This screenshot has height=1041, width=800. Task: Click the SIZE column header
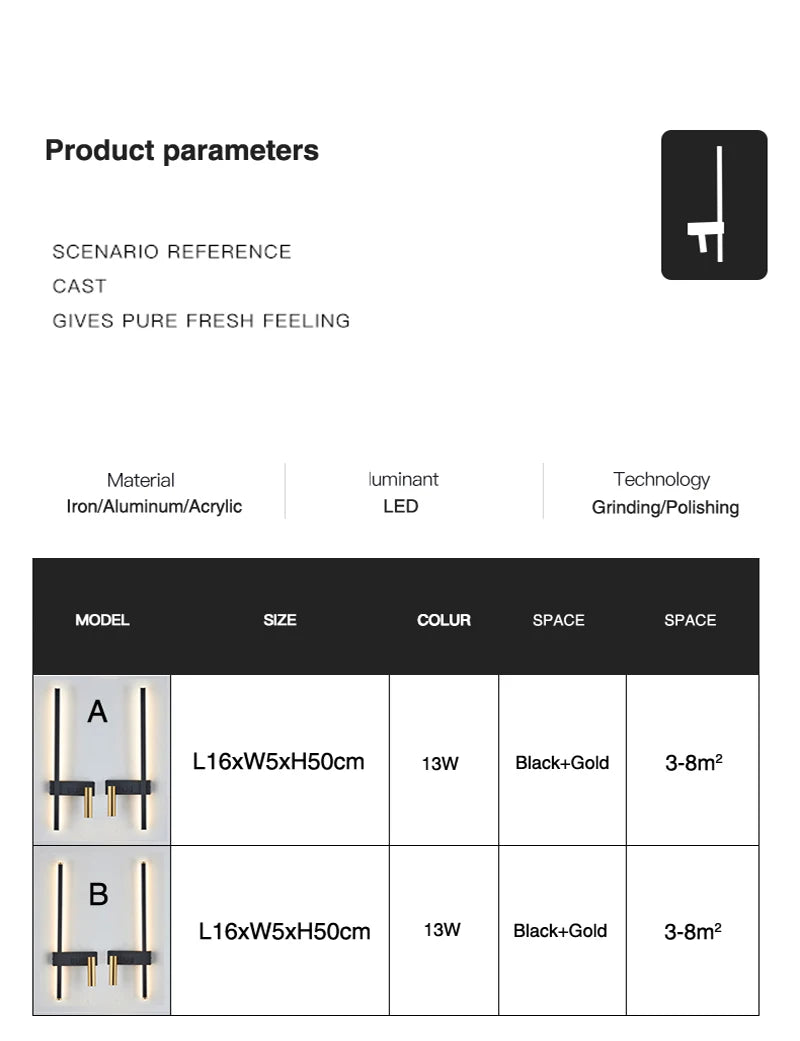pos(280,620)
